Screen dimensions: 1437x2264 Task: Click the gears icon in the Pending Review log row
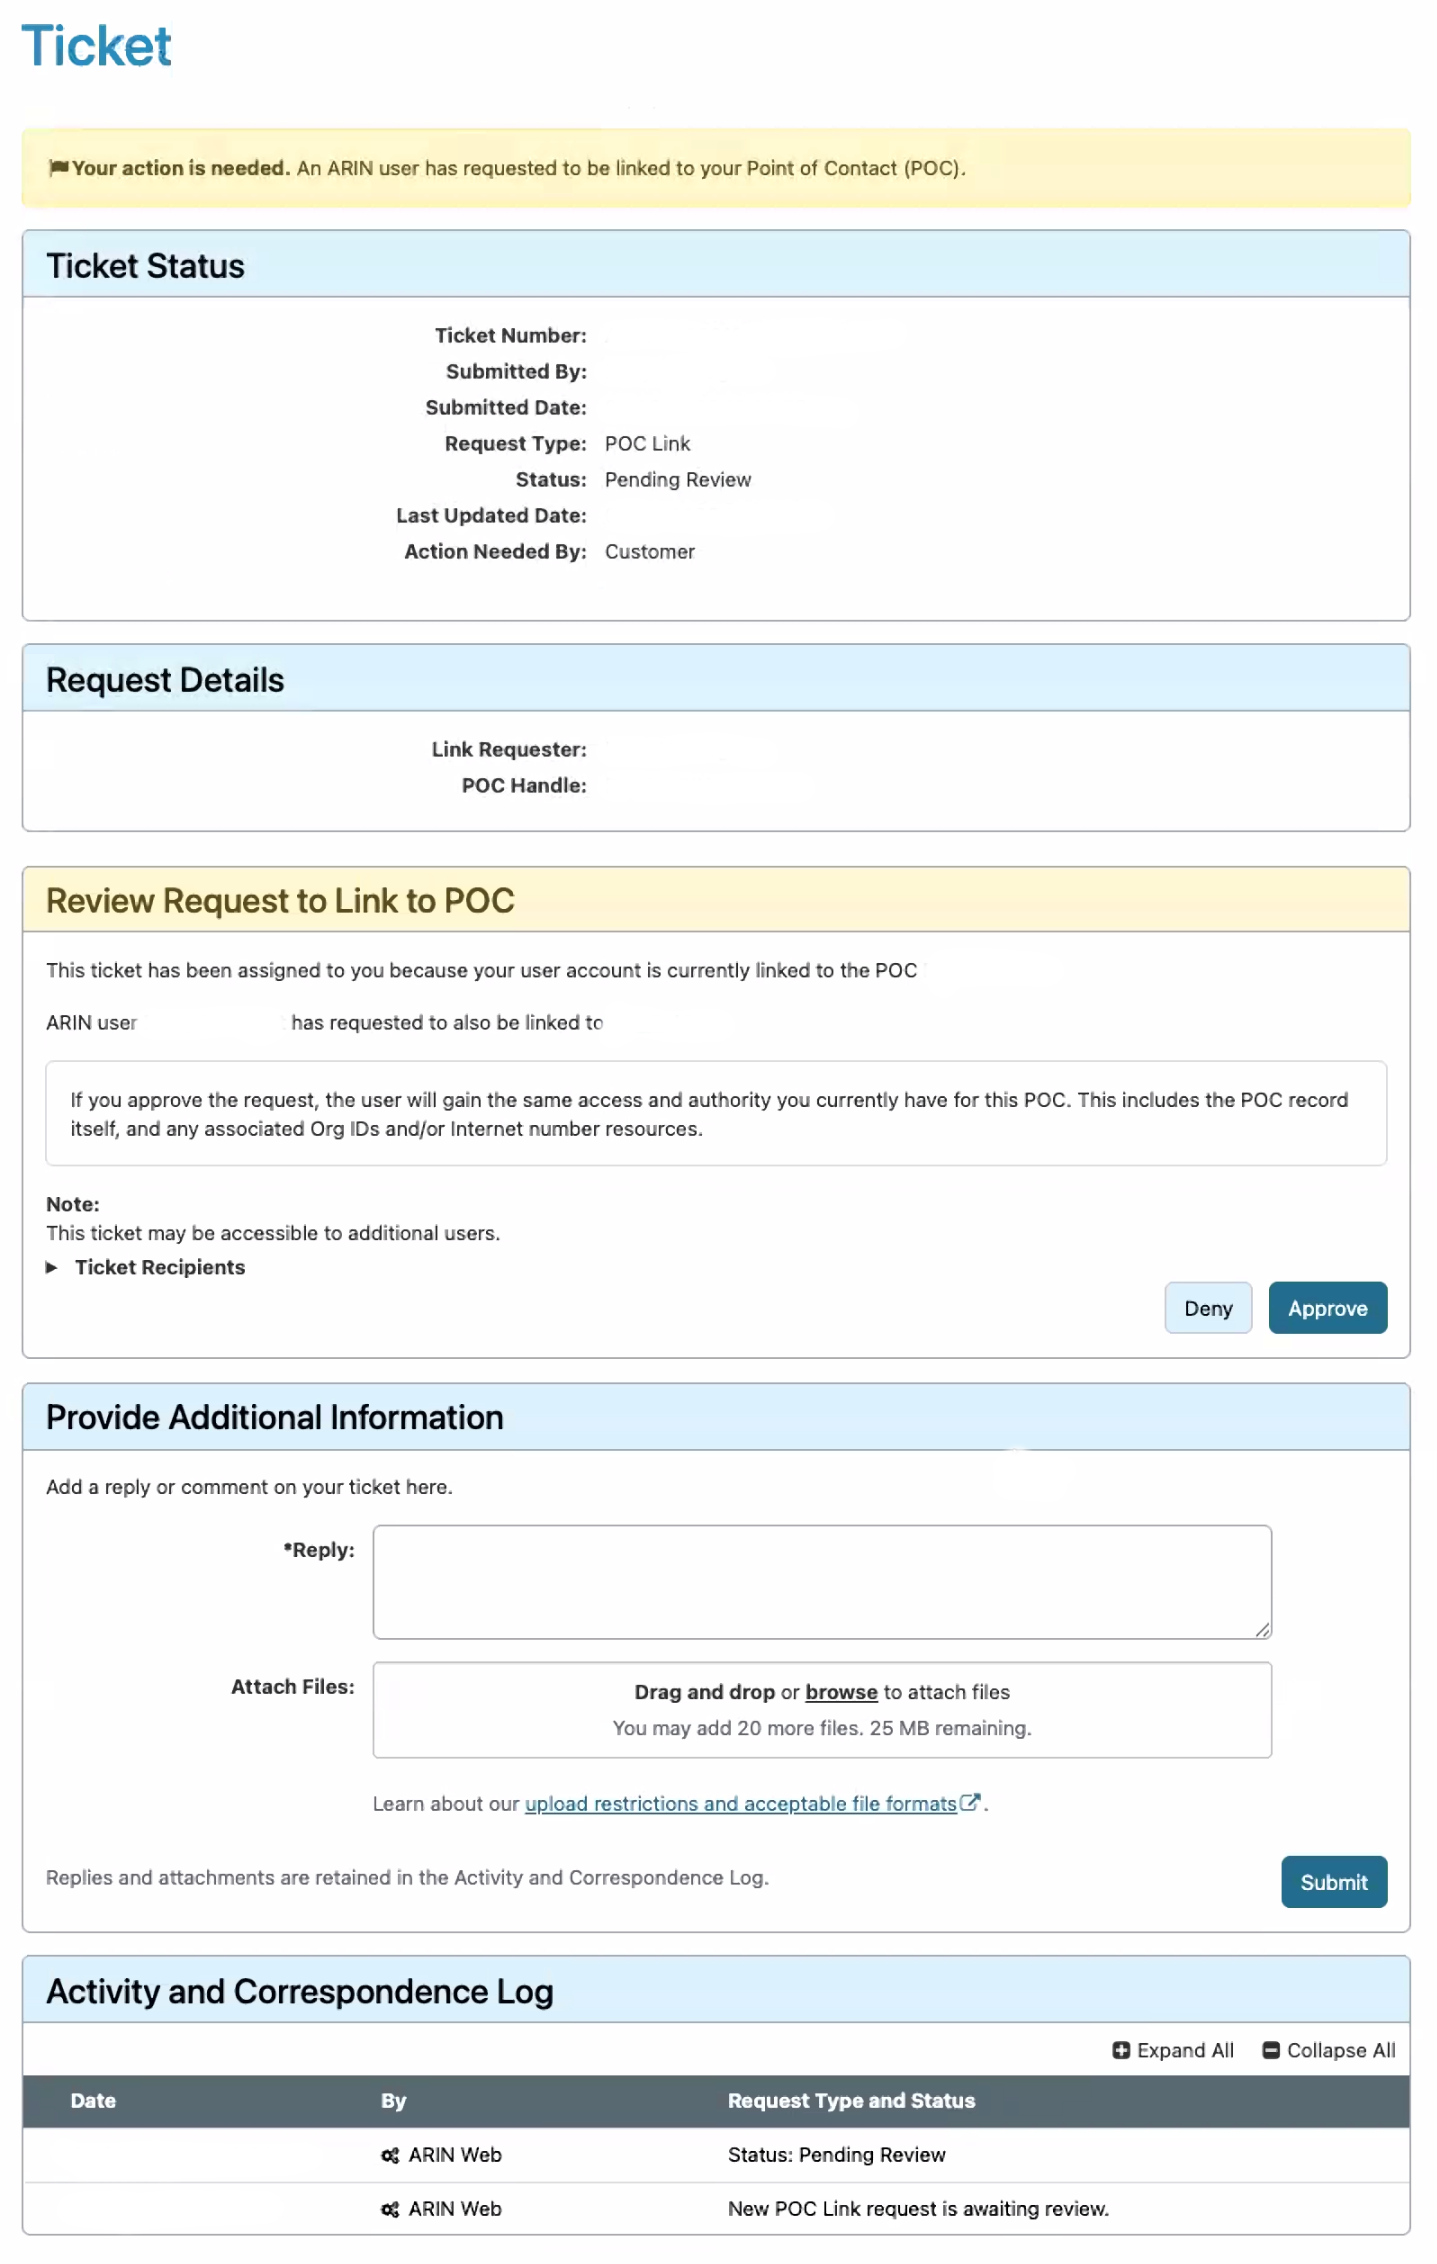[390, 2155]
